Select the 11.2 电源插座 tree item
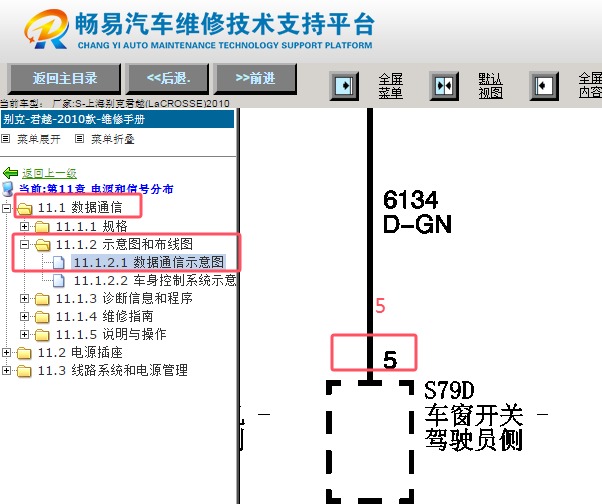 coord(80,352)
